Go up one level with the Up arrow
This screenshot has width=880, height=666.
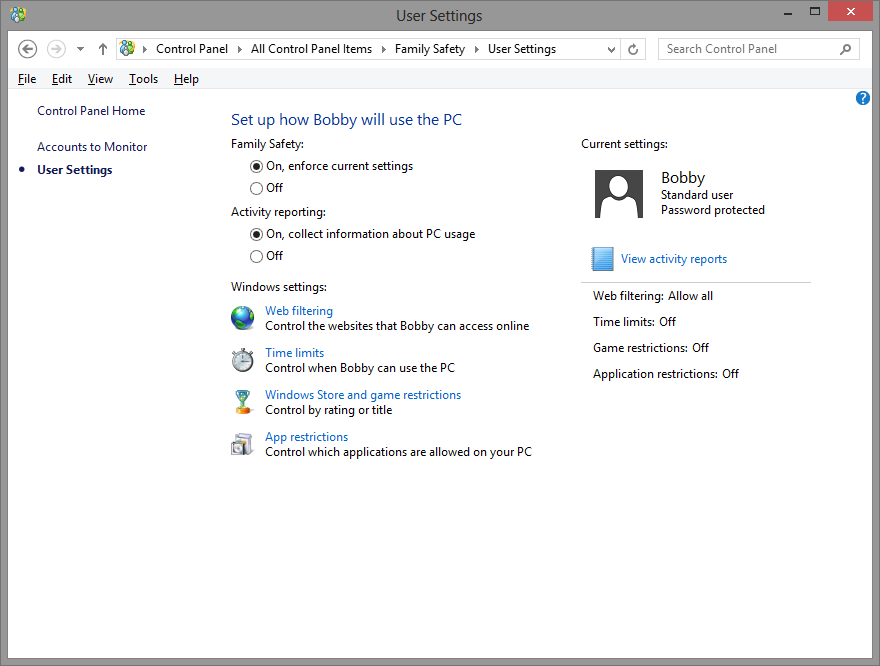pyautogui.click(x=103, y=49)
